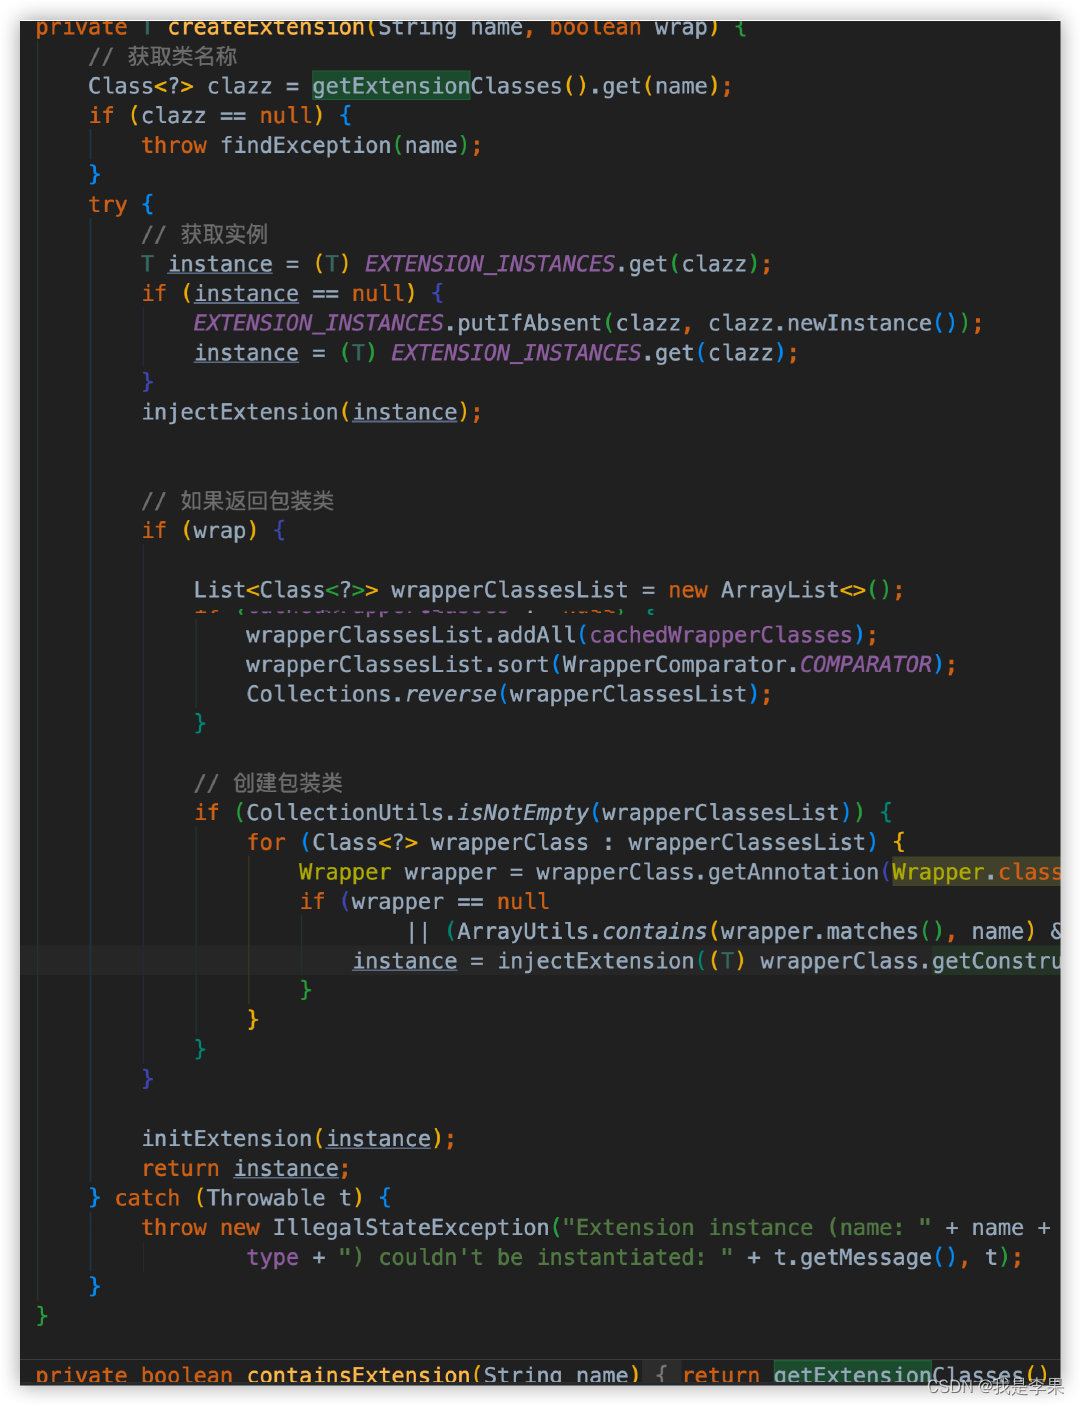Screen dimensions: 1080x1405
Task: Click getExtensionClasses in the clazz assignment line
Action: 437,86
